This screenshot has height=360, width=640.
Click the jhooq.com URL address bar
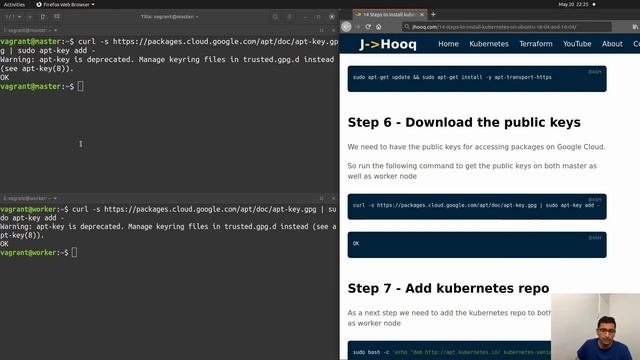(x=506, y=27)
